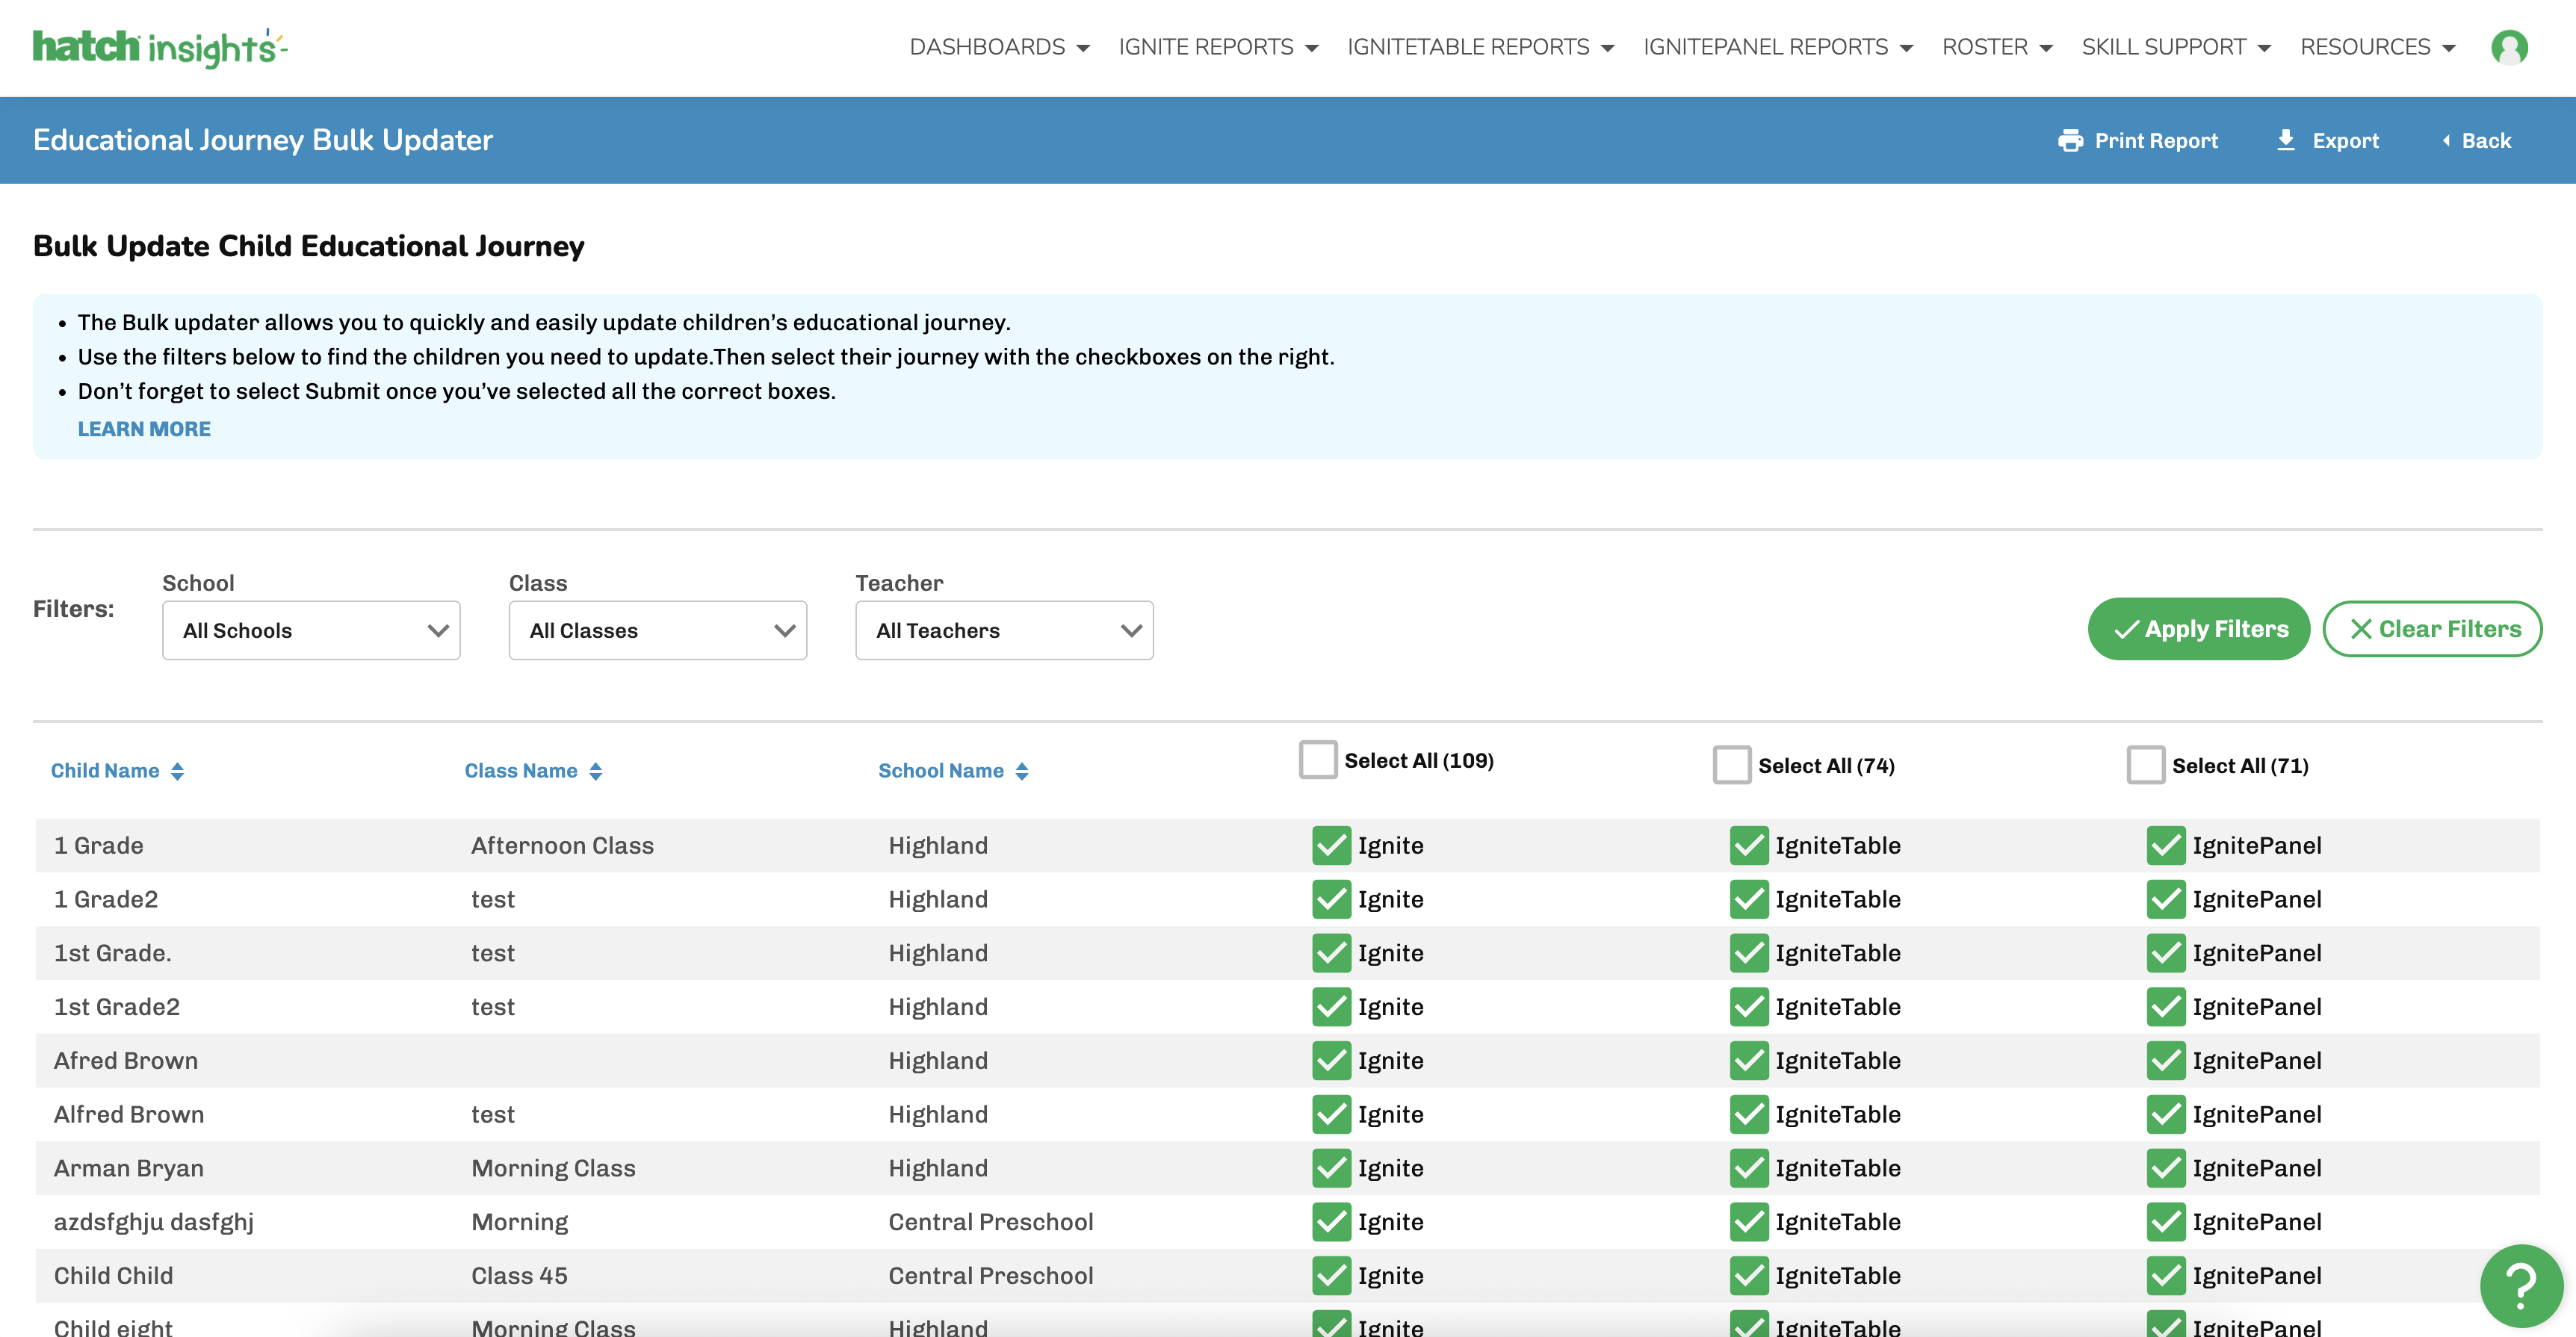Click the Export download icon
Screen dimensions: 2576x1337
pyautogui.click(x=2285, y=140)
